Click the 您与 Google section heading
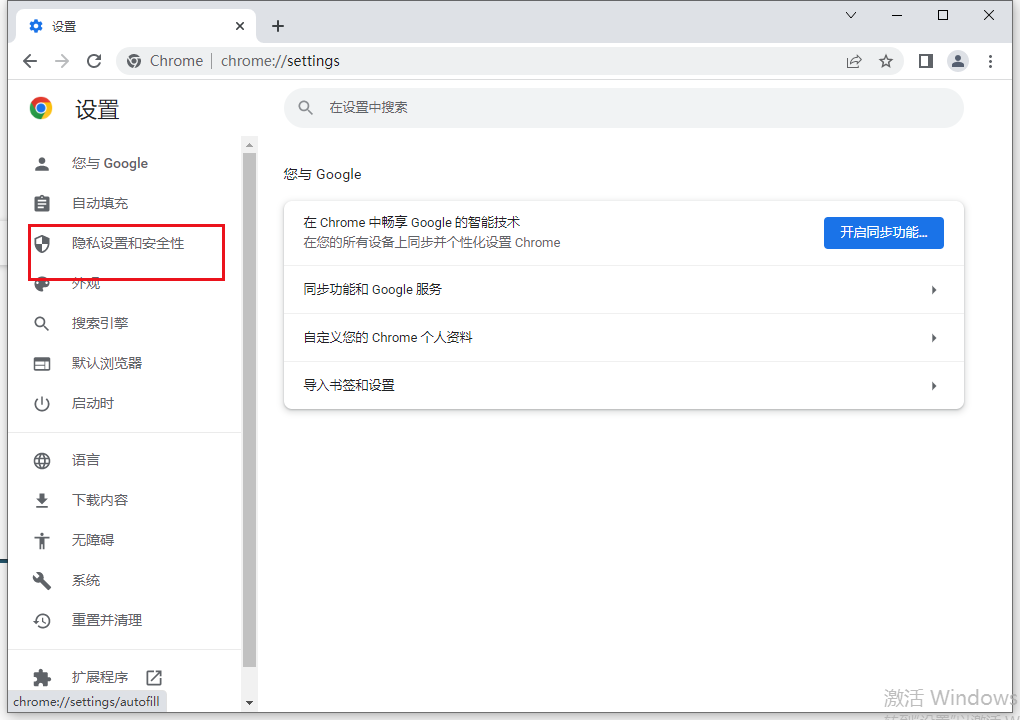Image resolution: width=1020 pixels, height=720 pixels. 322,174
